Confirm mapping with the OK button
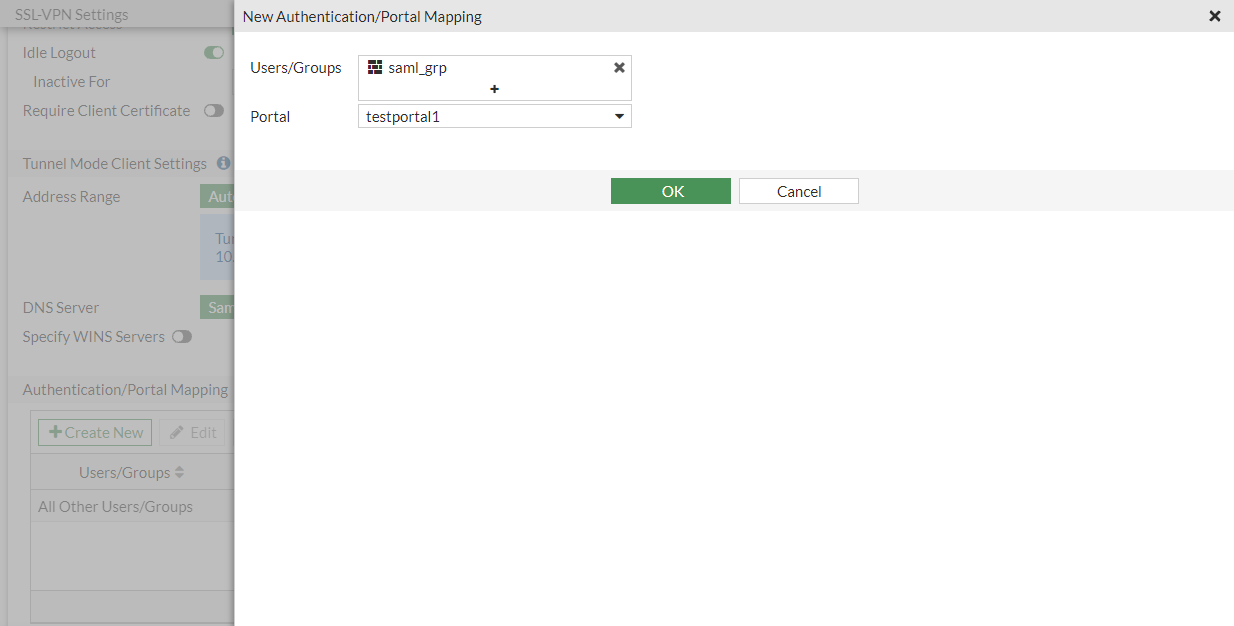The image size is (1234, 626). [x=671, y=191]
